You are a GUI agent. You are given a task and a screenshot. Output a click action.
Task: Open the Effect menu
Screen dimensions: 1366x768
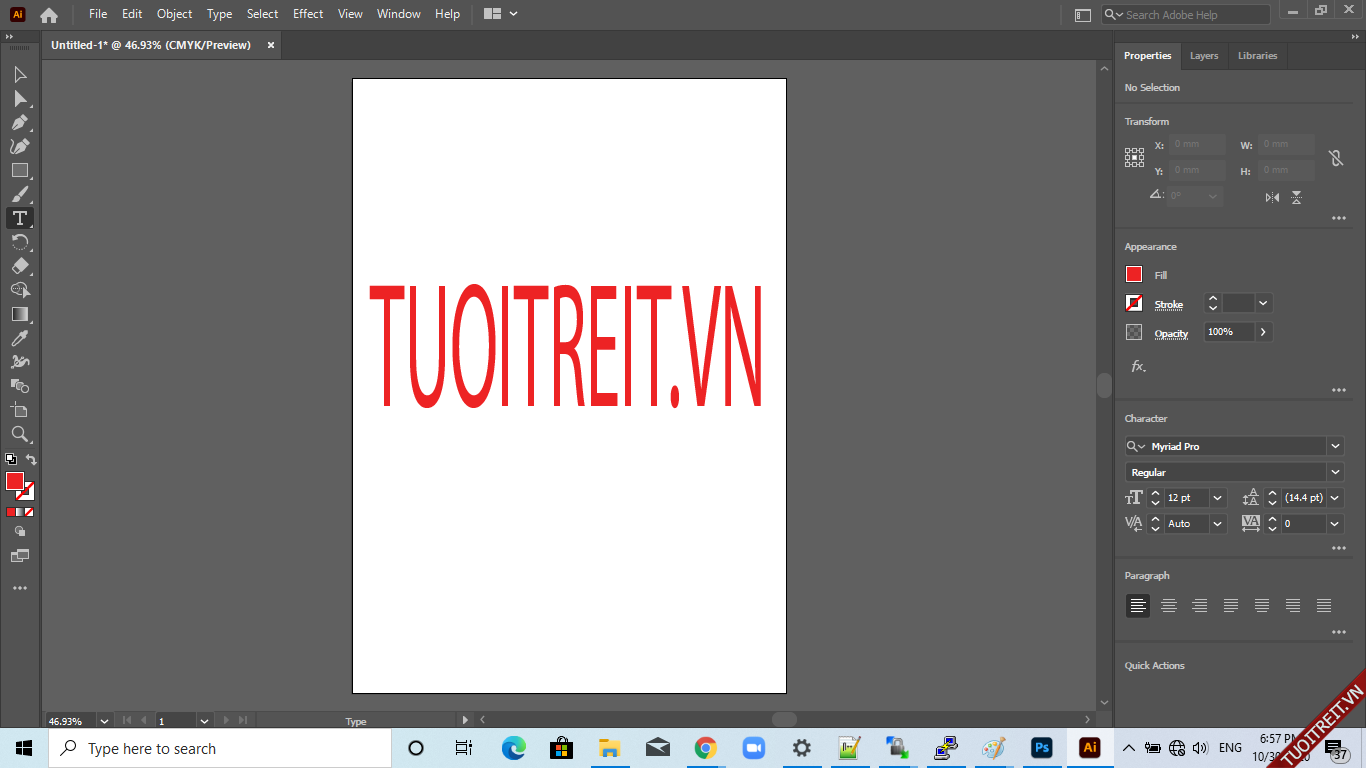[x=308, y=14]
